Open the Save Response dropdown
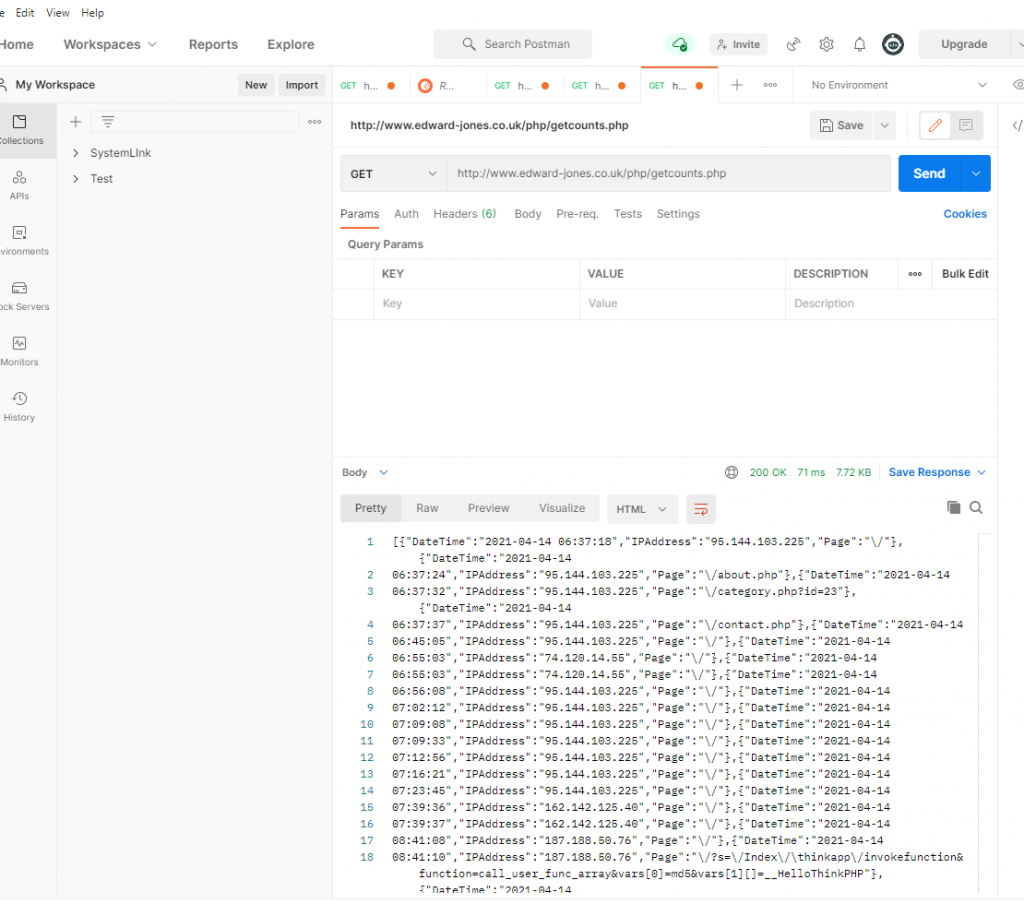 [x=937, y=472]
